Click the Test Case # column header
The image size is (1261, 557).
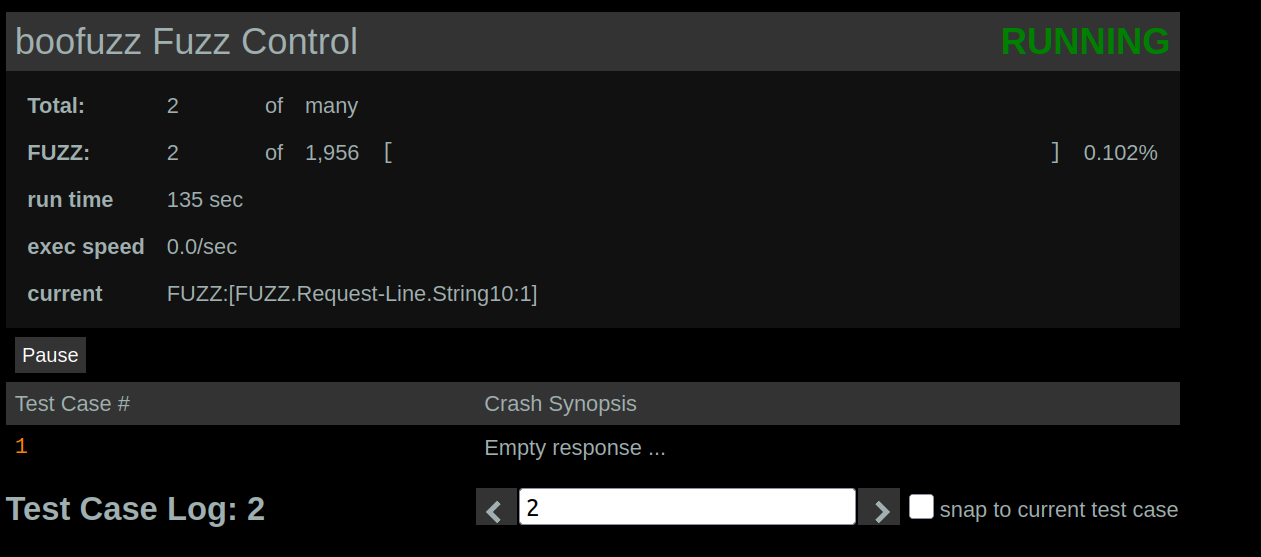73,404
